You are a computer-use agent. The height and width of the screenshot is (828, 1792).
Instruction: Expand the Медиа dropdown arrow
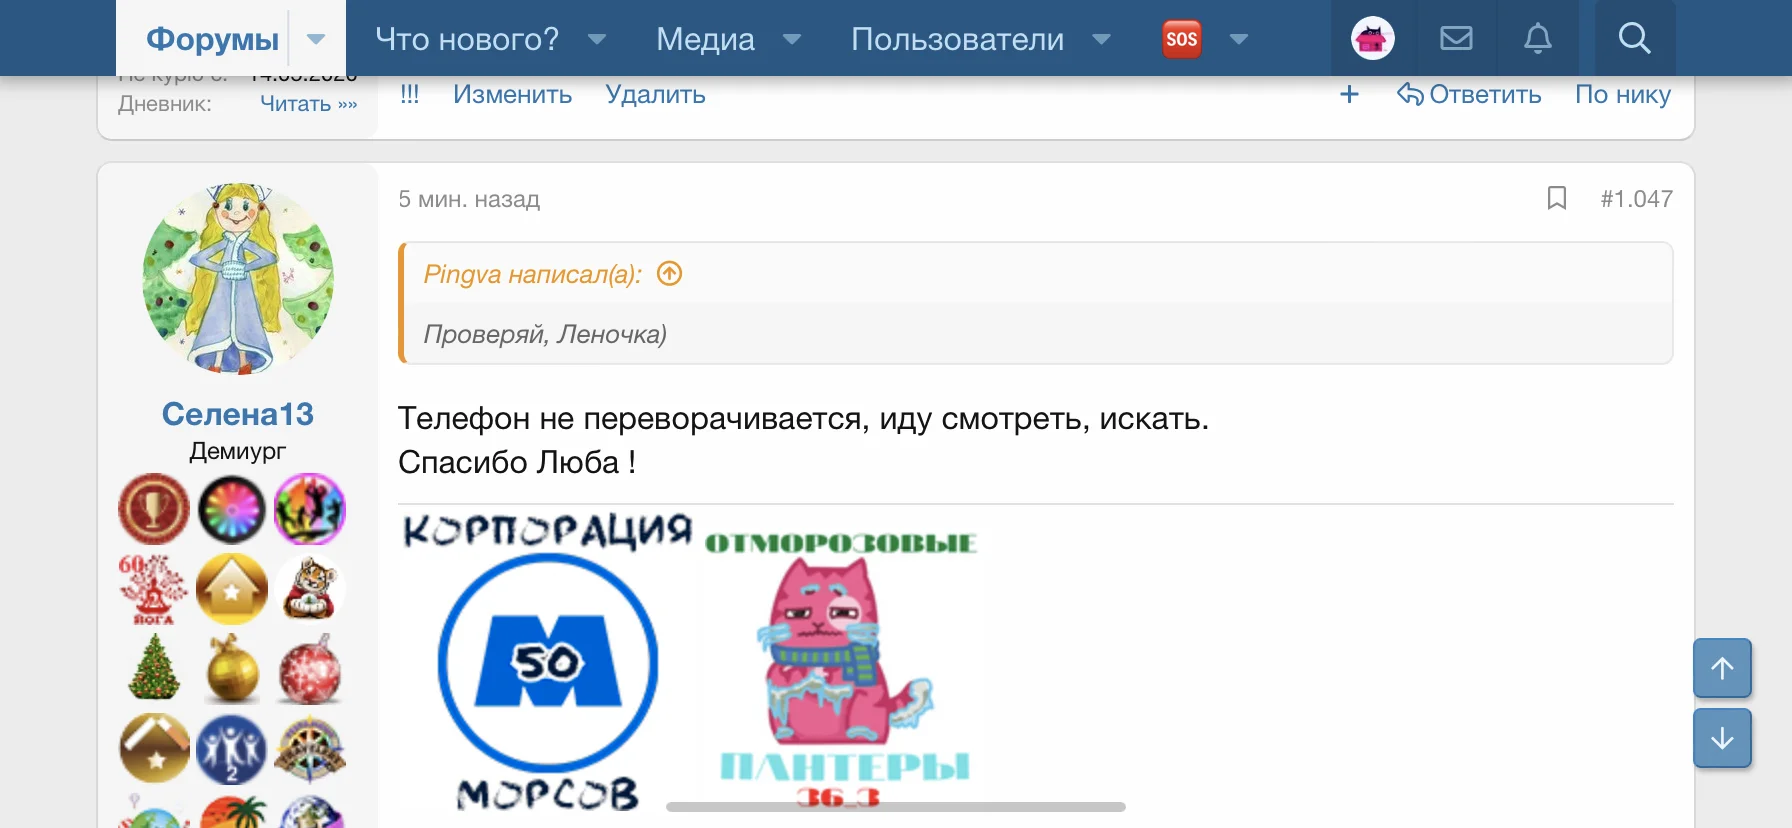click(792, 39)
